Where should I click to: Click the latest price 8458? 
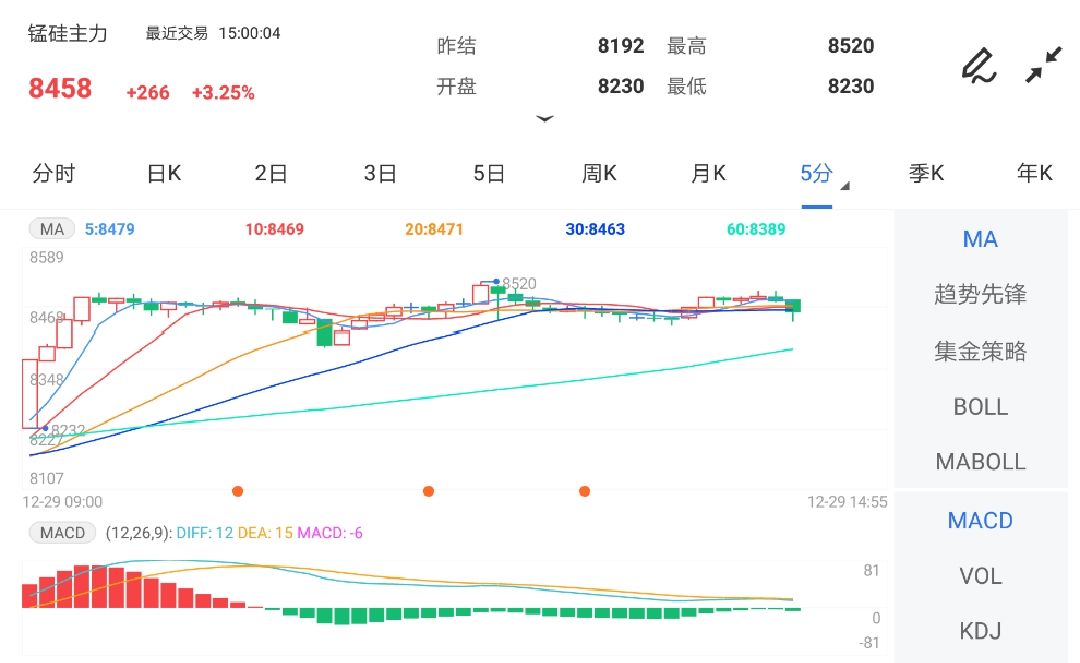(60, 88)
